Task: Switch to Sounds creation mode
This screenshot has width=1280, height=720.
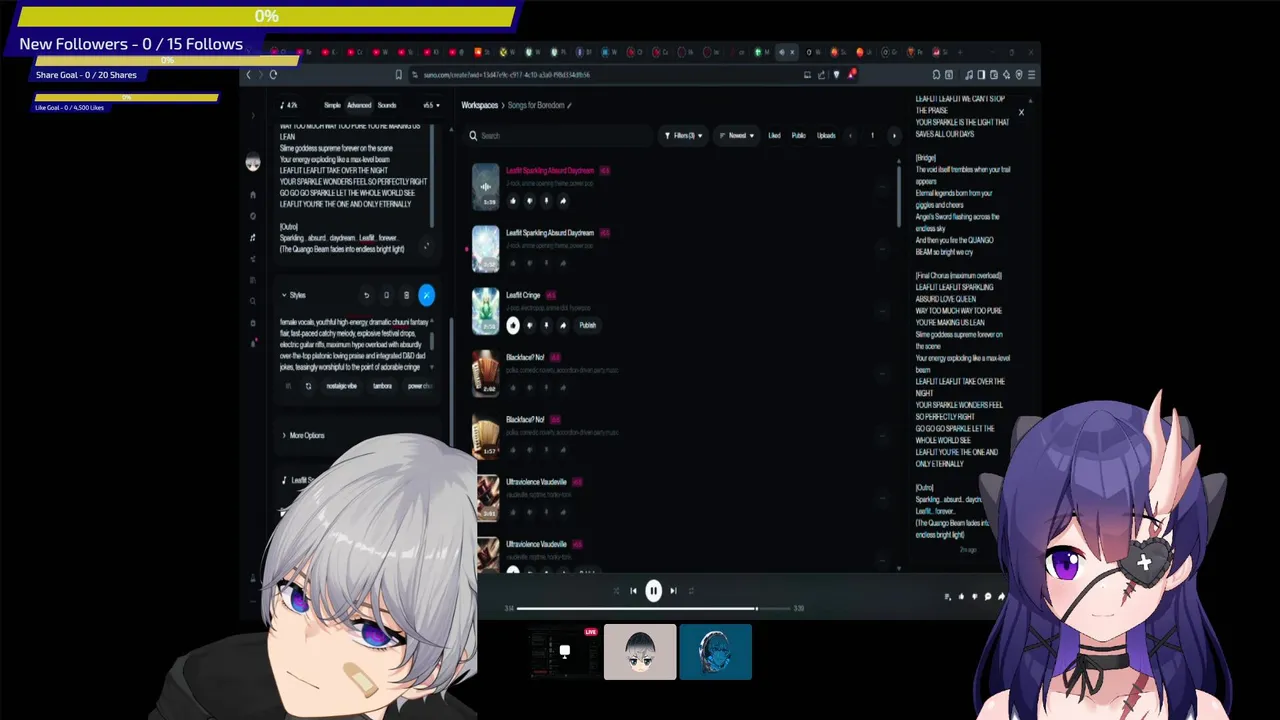Action: coord(387,105)
